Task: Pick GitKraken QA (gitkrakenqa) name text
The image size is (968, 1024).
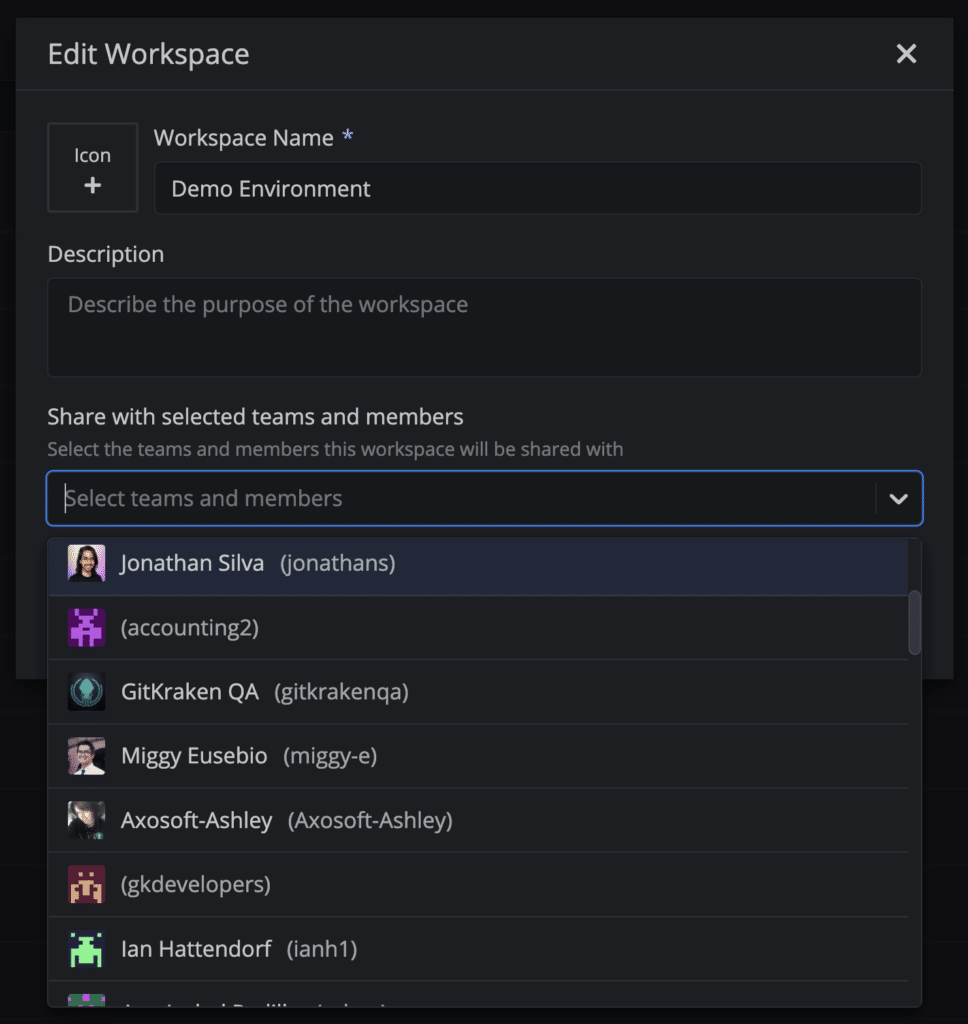Action: point(264,692)
